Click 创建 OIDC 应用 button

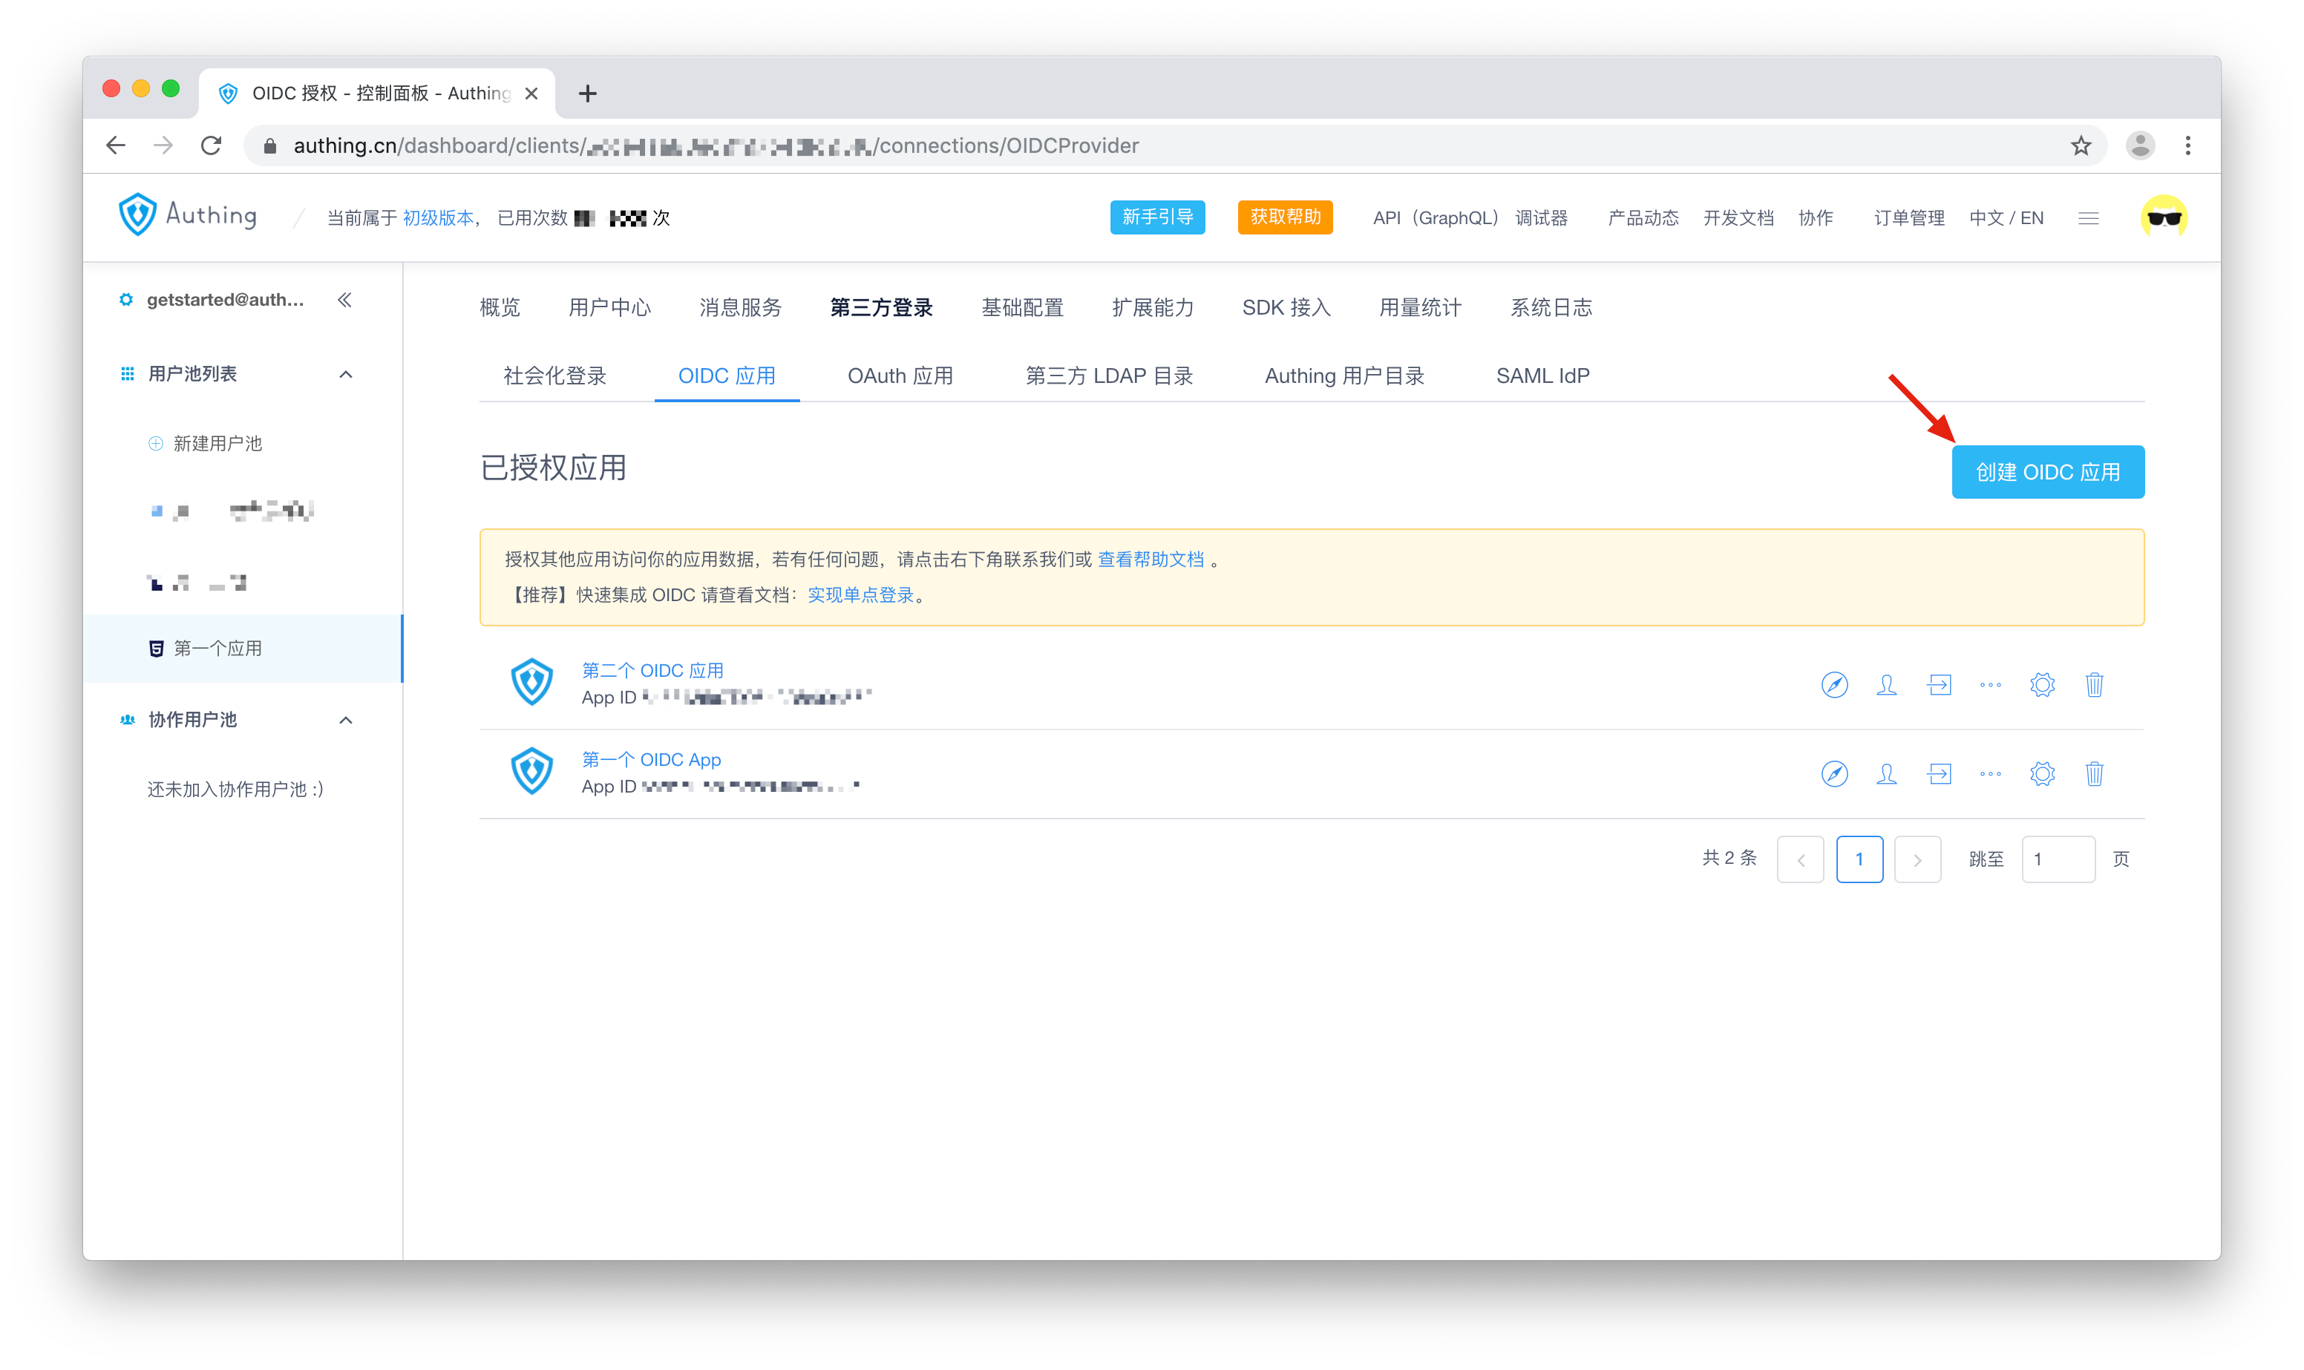click(2047, 472)
